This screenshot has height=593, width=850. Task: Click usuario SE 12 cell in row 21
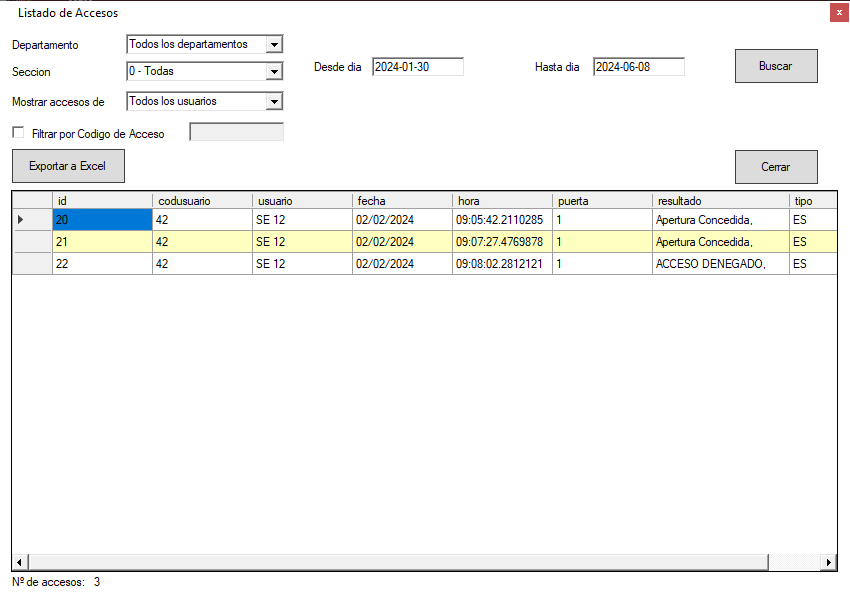click(302, 242)
